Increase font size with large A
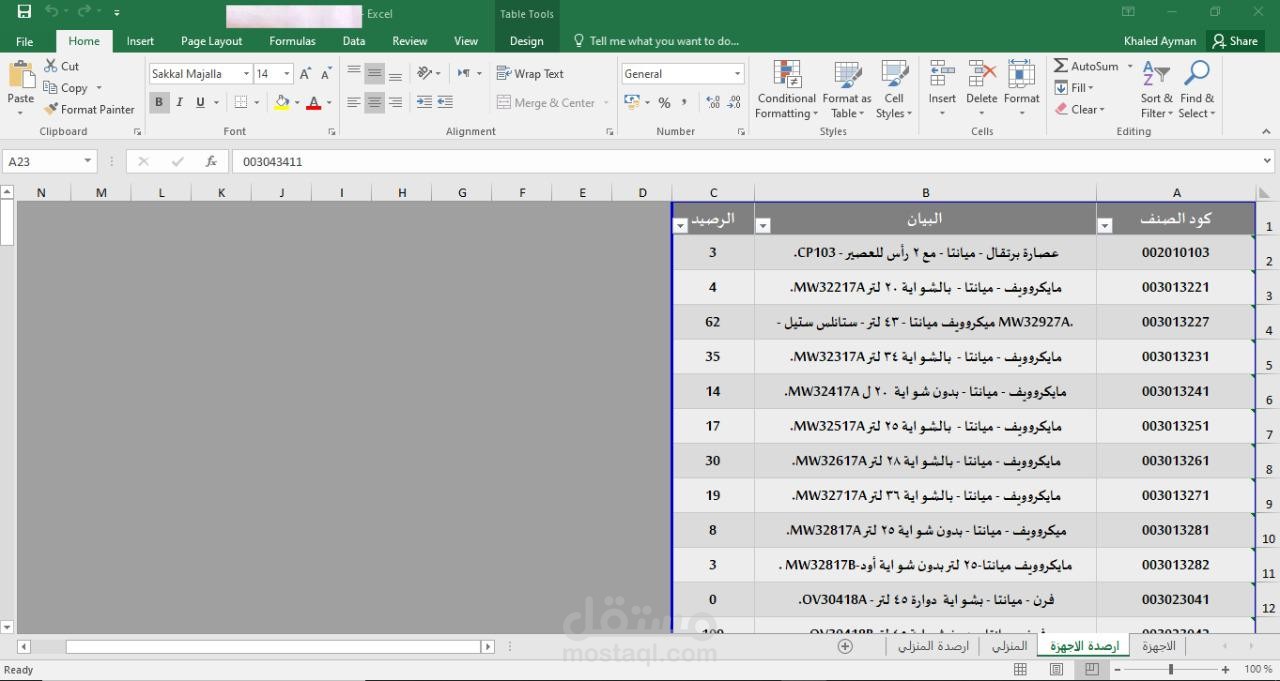 [306, 74]
